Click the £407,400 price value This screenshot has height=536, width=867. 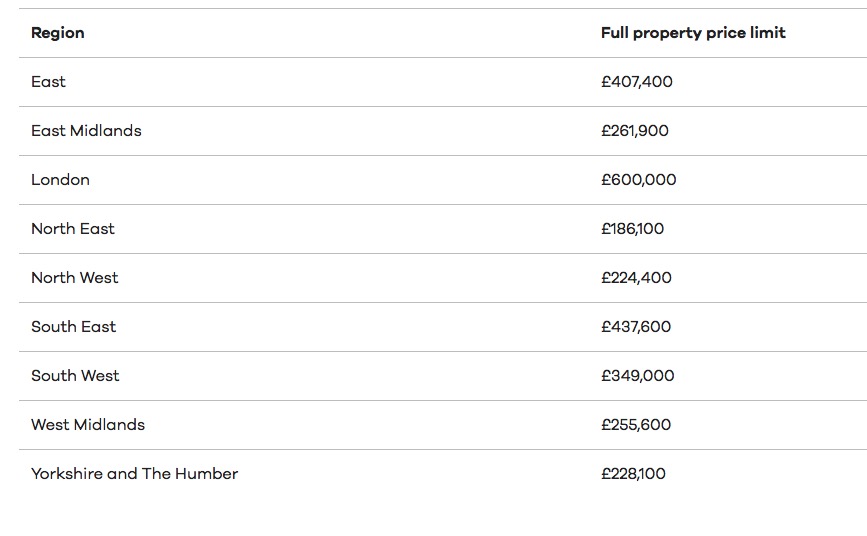(637, 82)
